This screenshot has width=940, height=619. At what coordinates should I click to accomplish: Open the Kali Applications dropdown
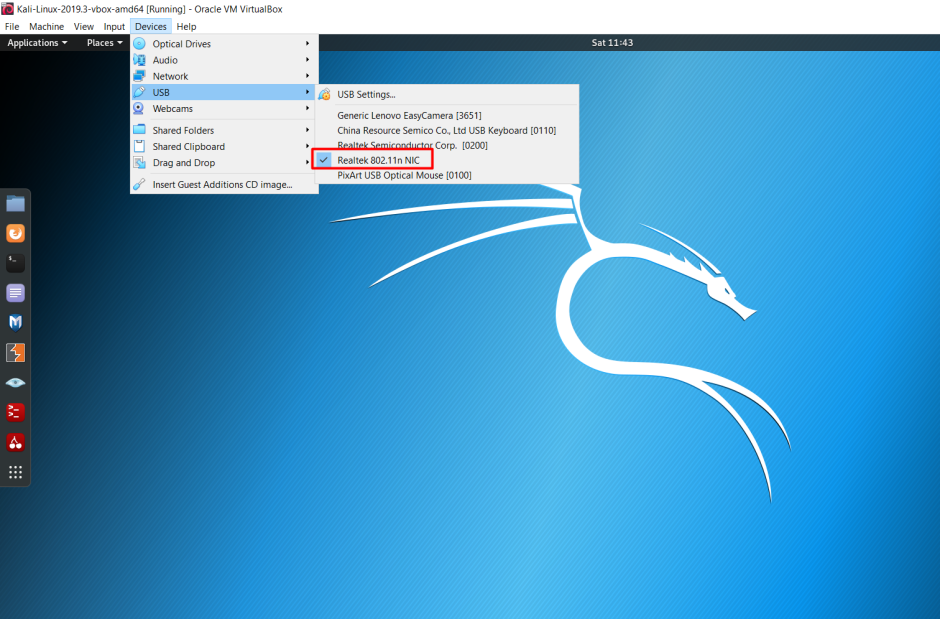pos(37,43)
